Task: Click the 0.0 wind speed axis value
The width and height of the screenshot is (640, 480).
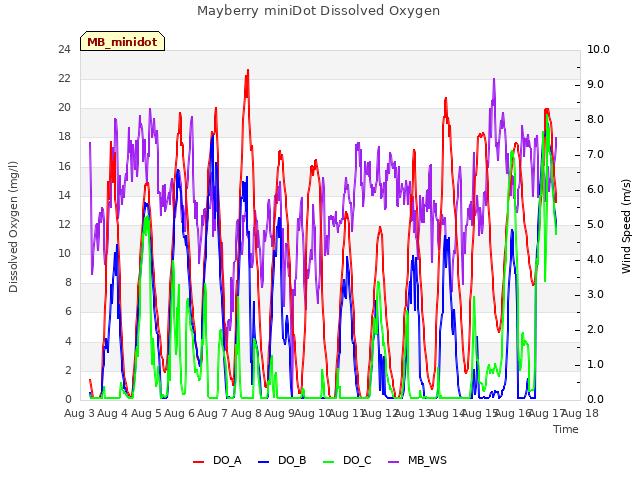Action: 595,399
